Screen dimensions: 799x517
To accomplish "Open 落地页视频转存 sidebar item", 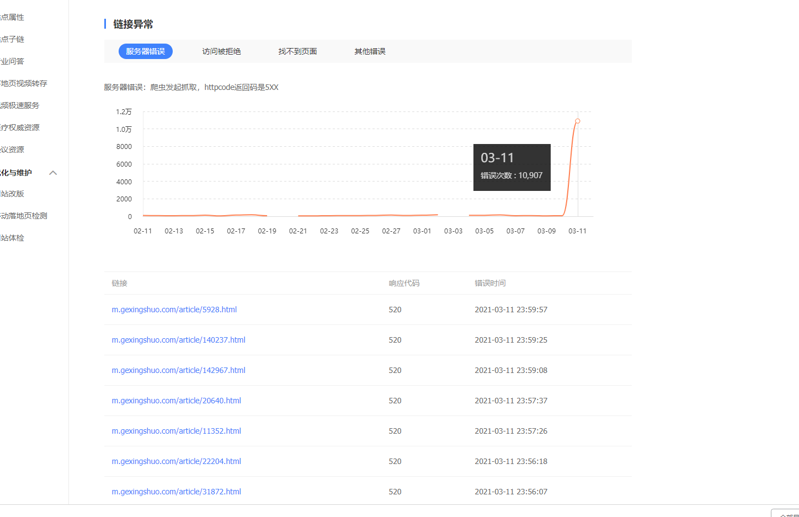I will (x=23, y=84).
